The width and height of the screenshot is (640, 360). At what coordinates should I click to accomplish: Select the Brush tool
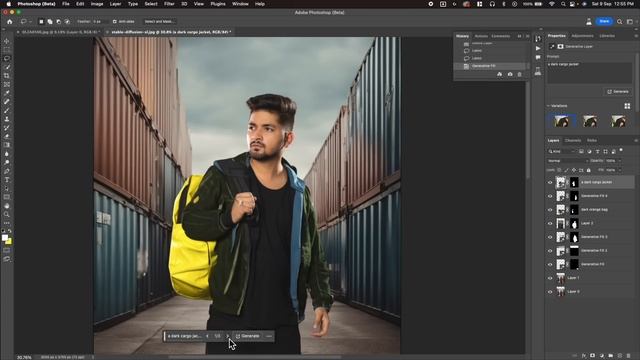pos(7,110)
